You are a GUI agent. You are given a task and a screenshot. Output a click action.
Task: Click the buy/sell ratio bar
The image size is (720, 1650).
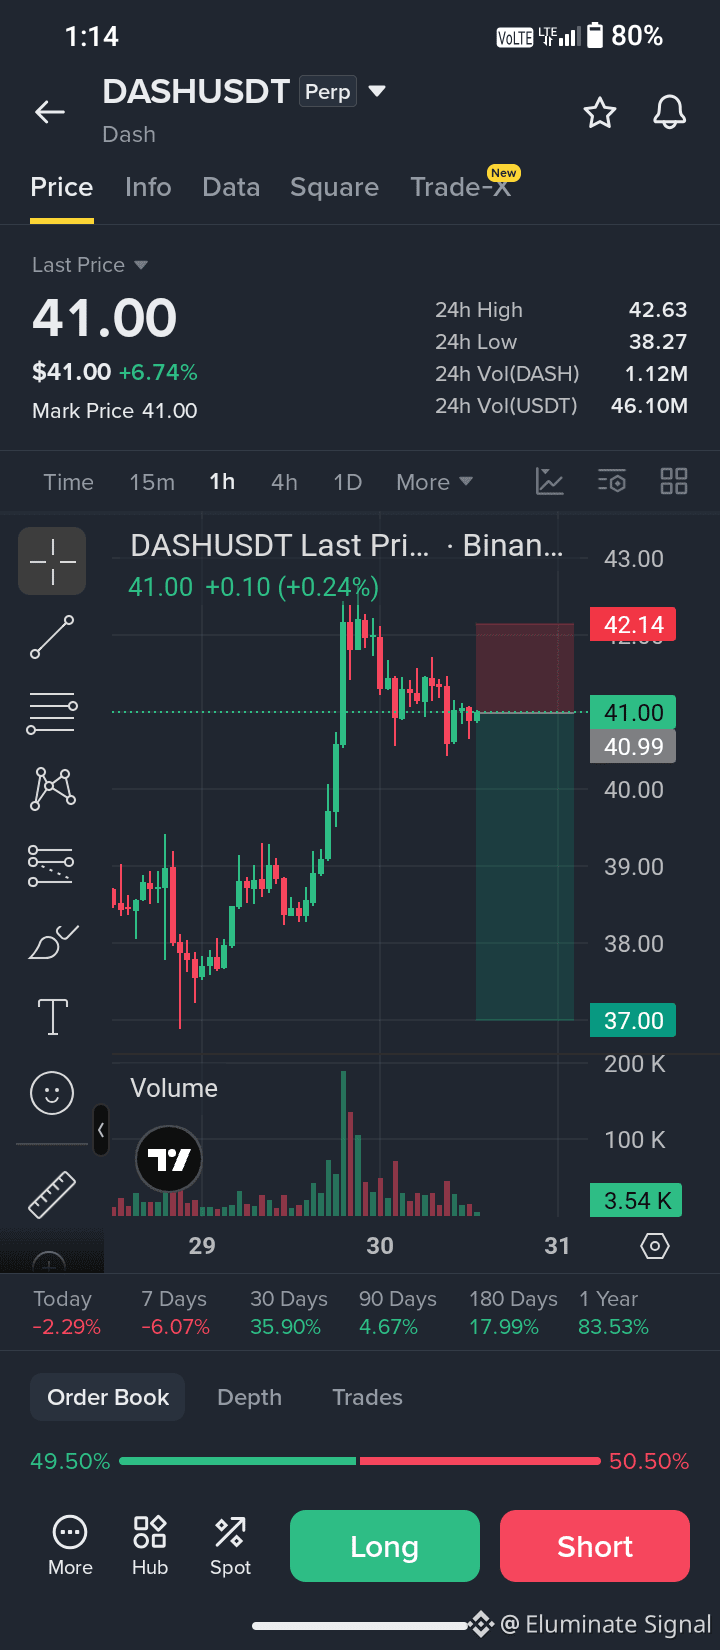coord(360,1461)
